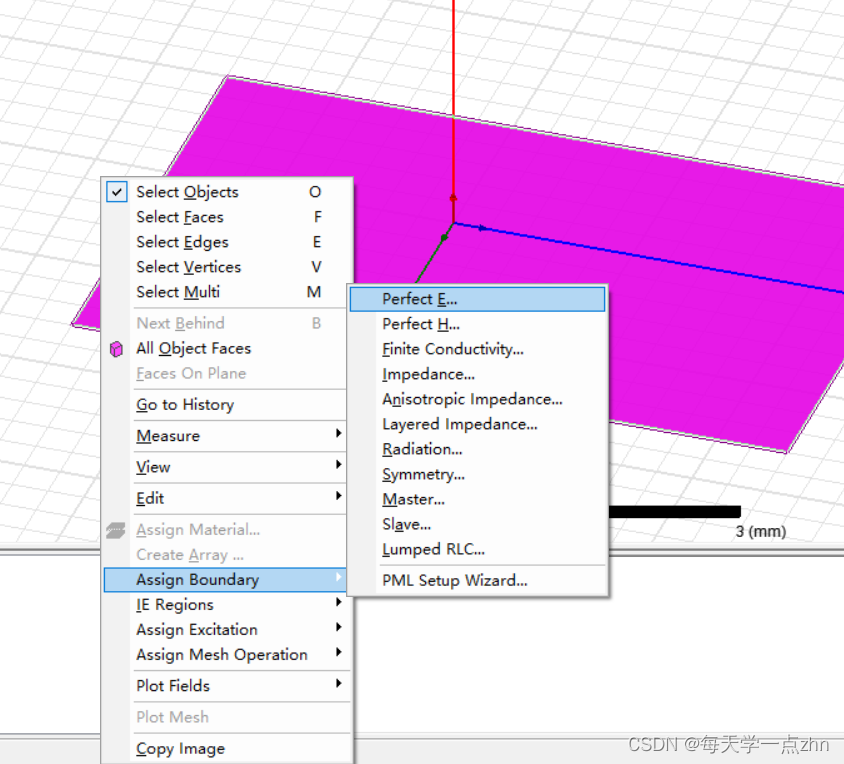The width and height of the screenshot is (844, 764).
Task: Choose Symmetry boundary option
Action: pos(477,474)
